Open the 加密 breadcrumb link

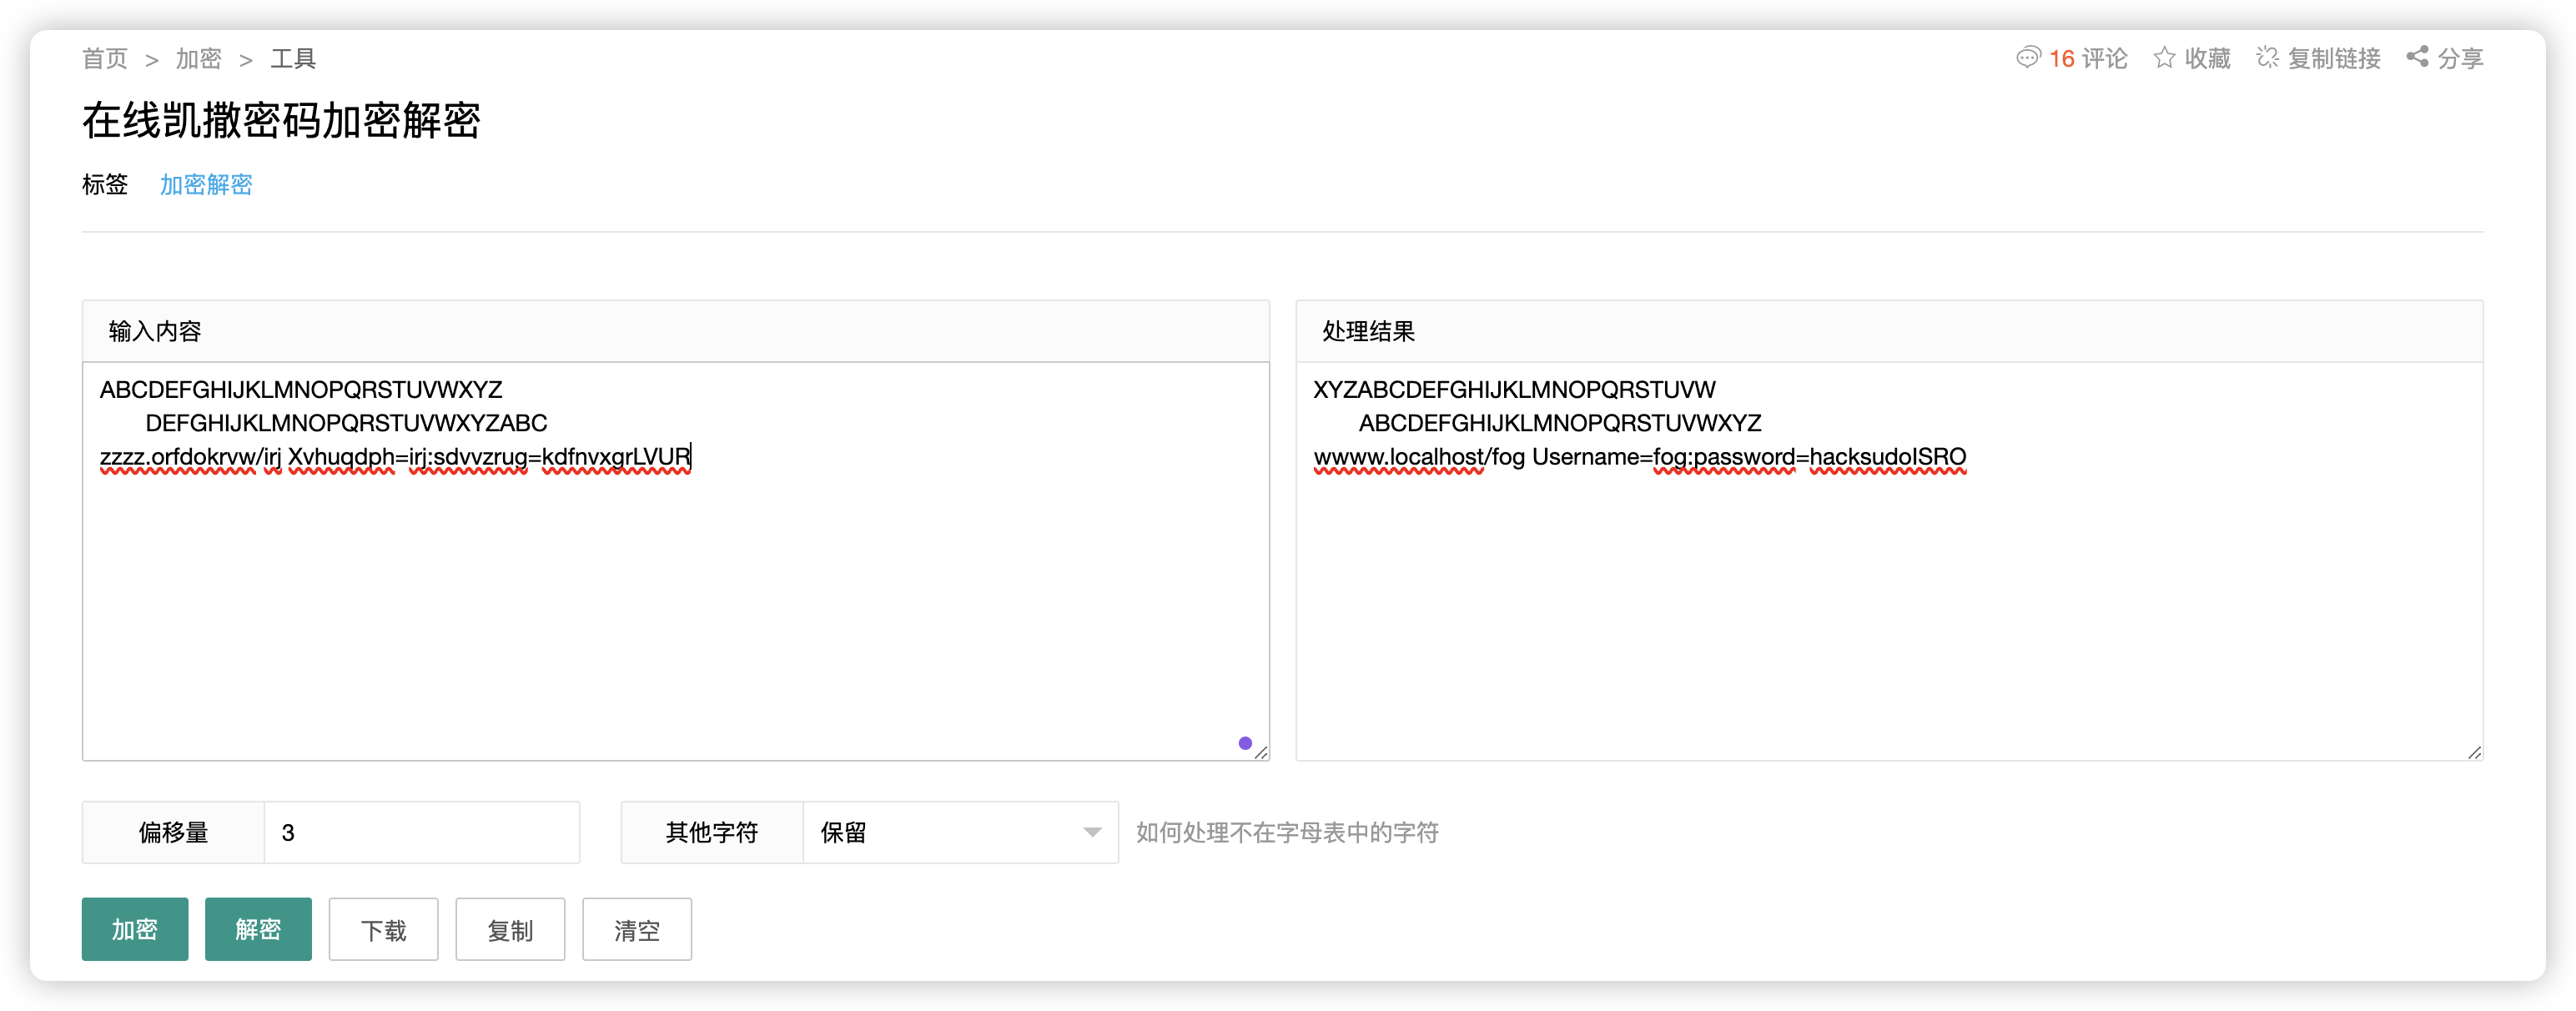point(199,59)
